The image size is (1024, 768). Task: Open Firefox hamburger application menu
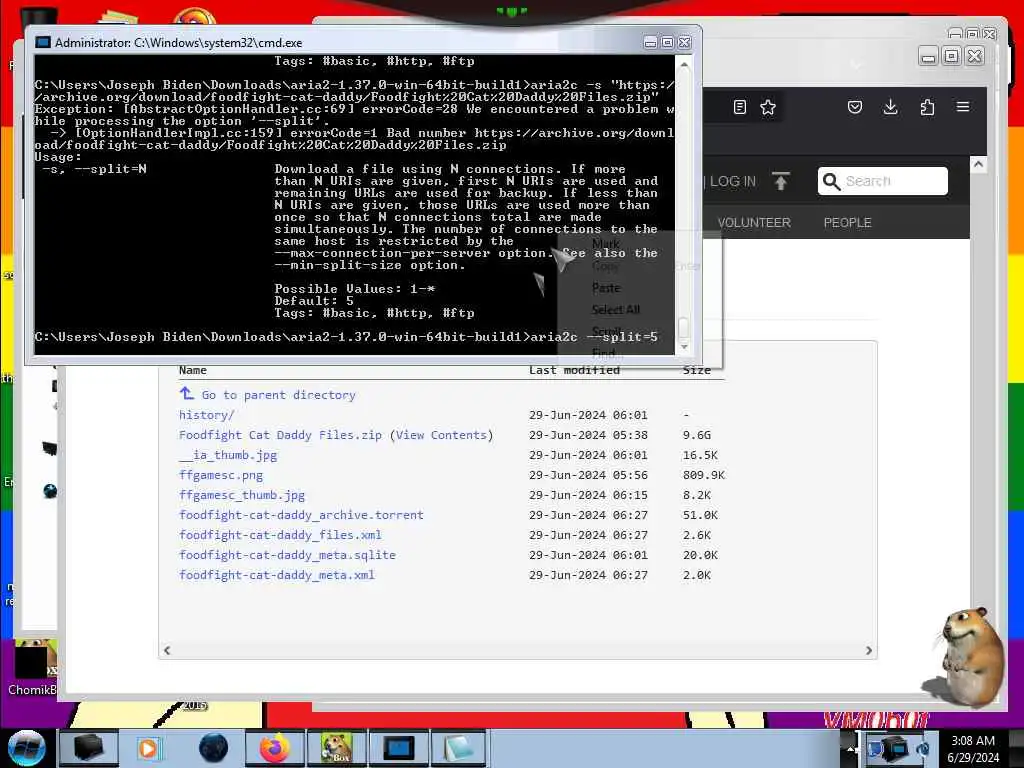(x=963, y=106)
